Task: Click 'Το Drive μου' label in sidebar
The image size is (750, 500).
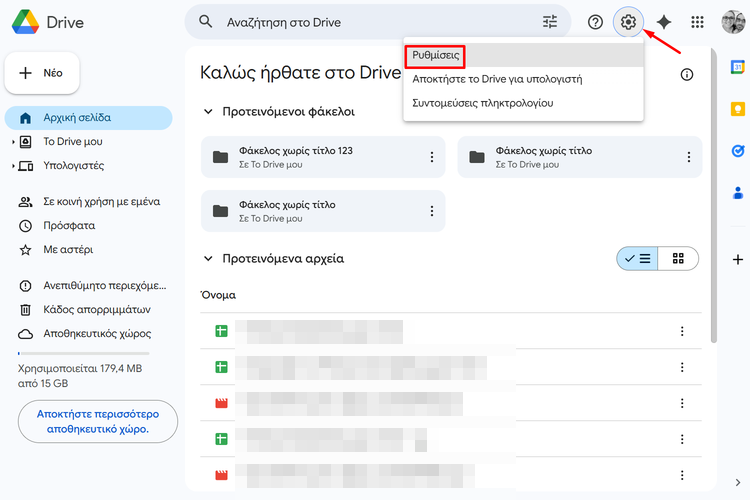Action: (73, 142)
